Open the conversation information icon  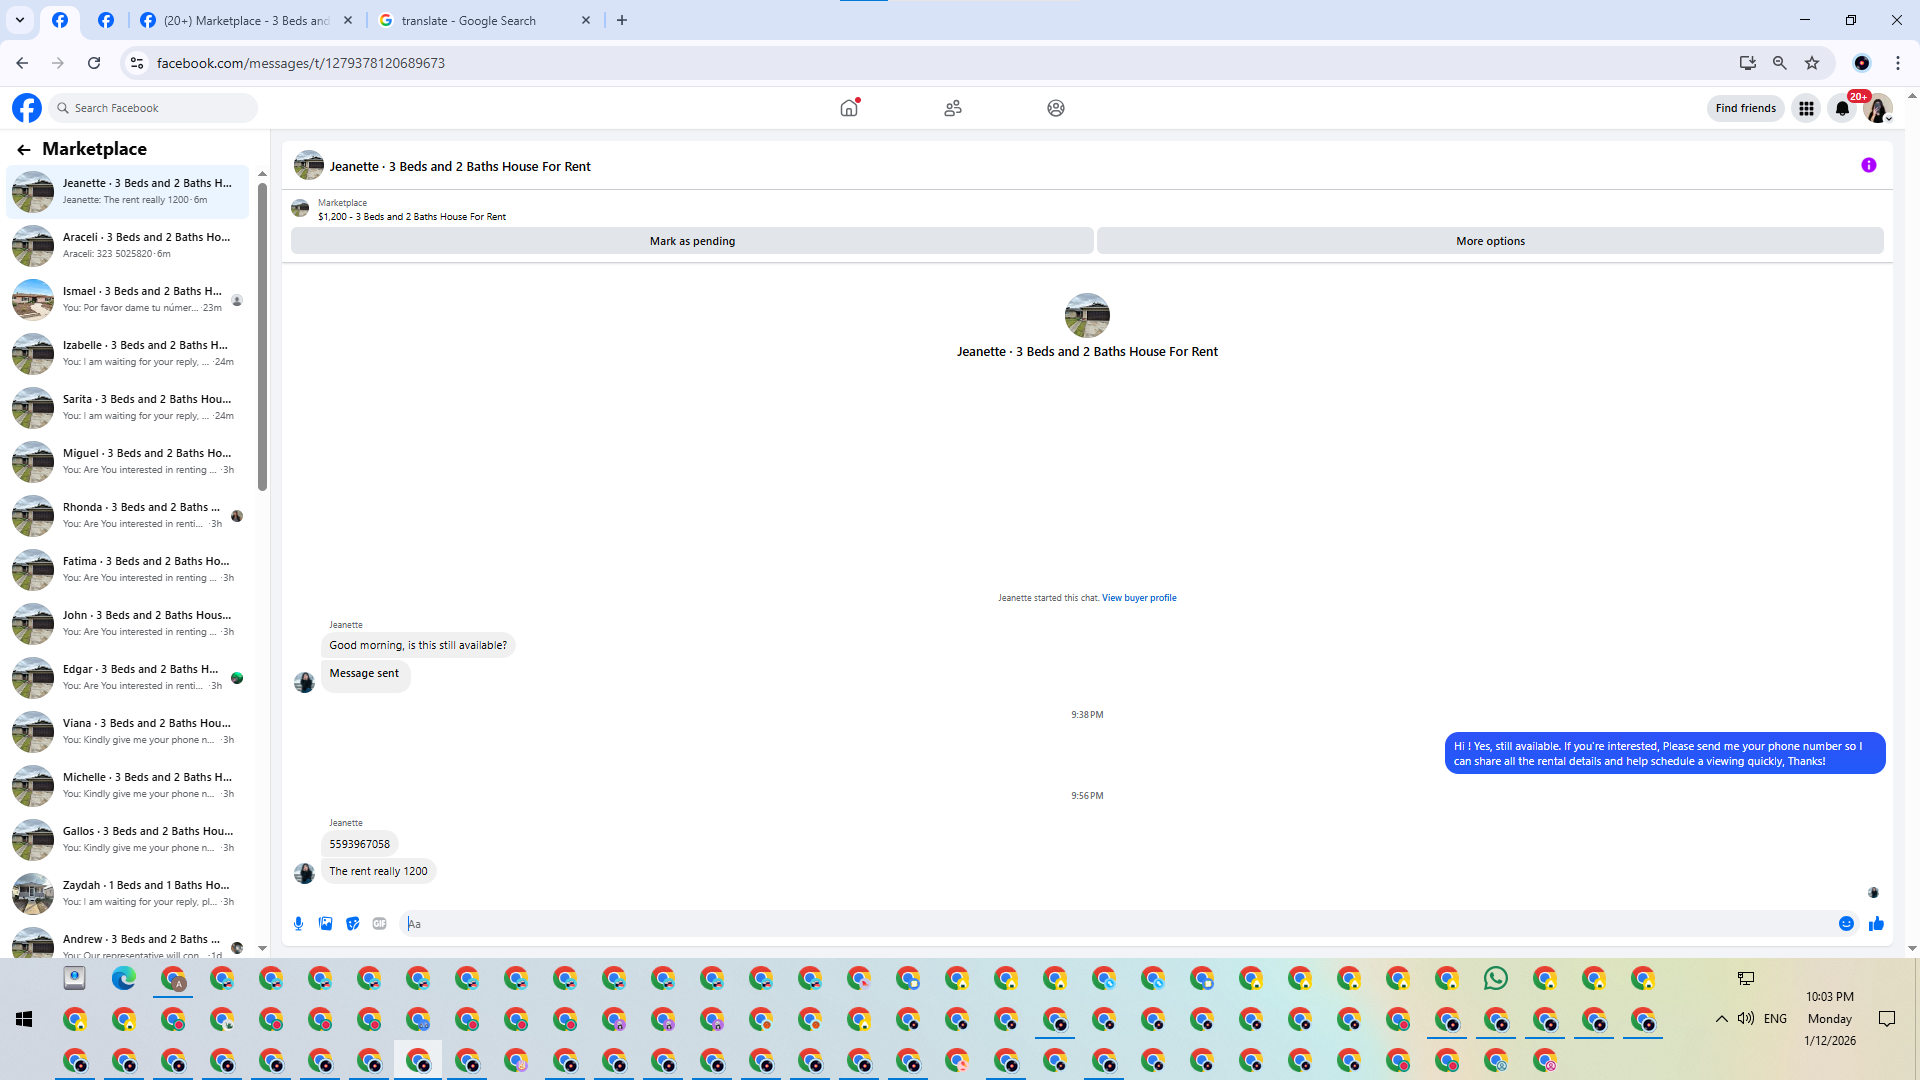1868,166
